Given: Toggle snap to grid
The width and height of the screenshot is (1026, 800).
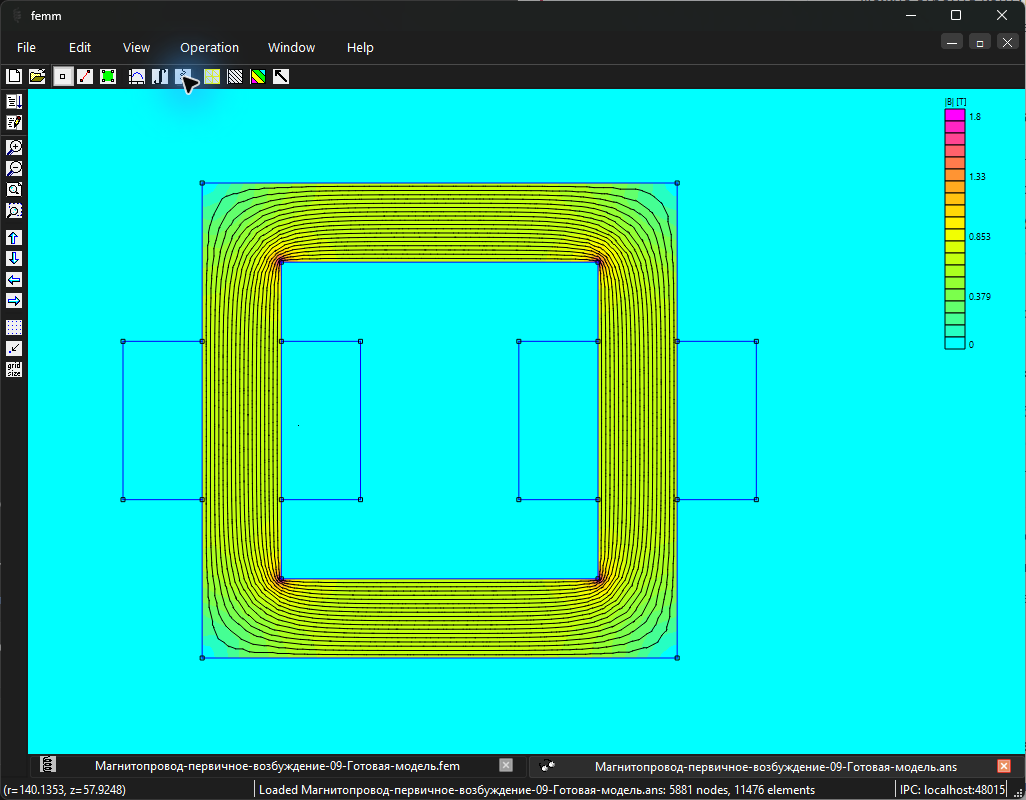Looking at the screenshot, I should [14, 348].
